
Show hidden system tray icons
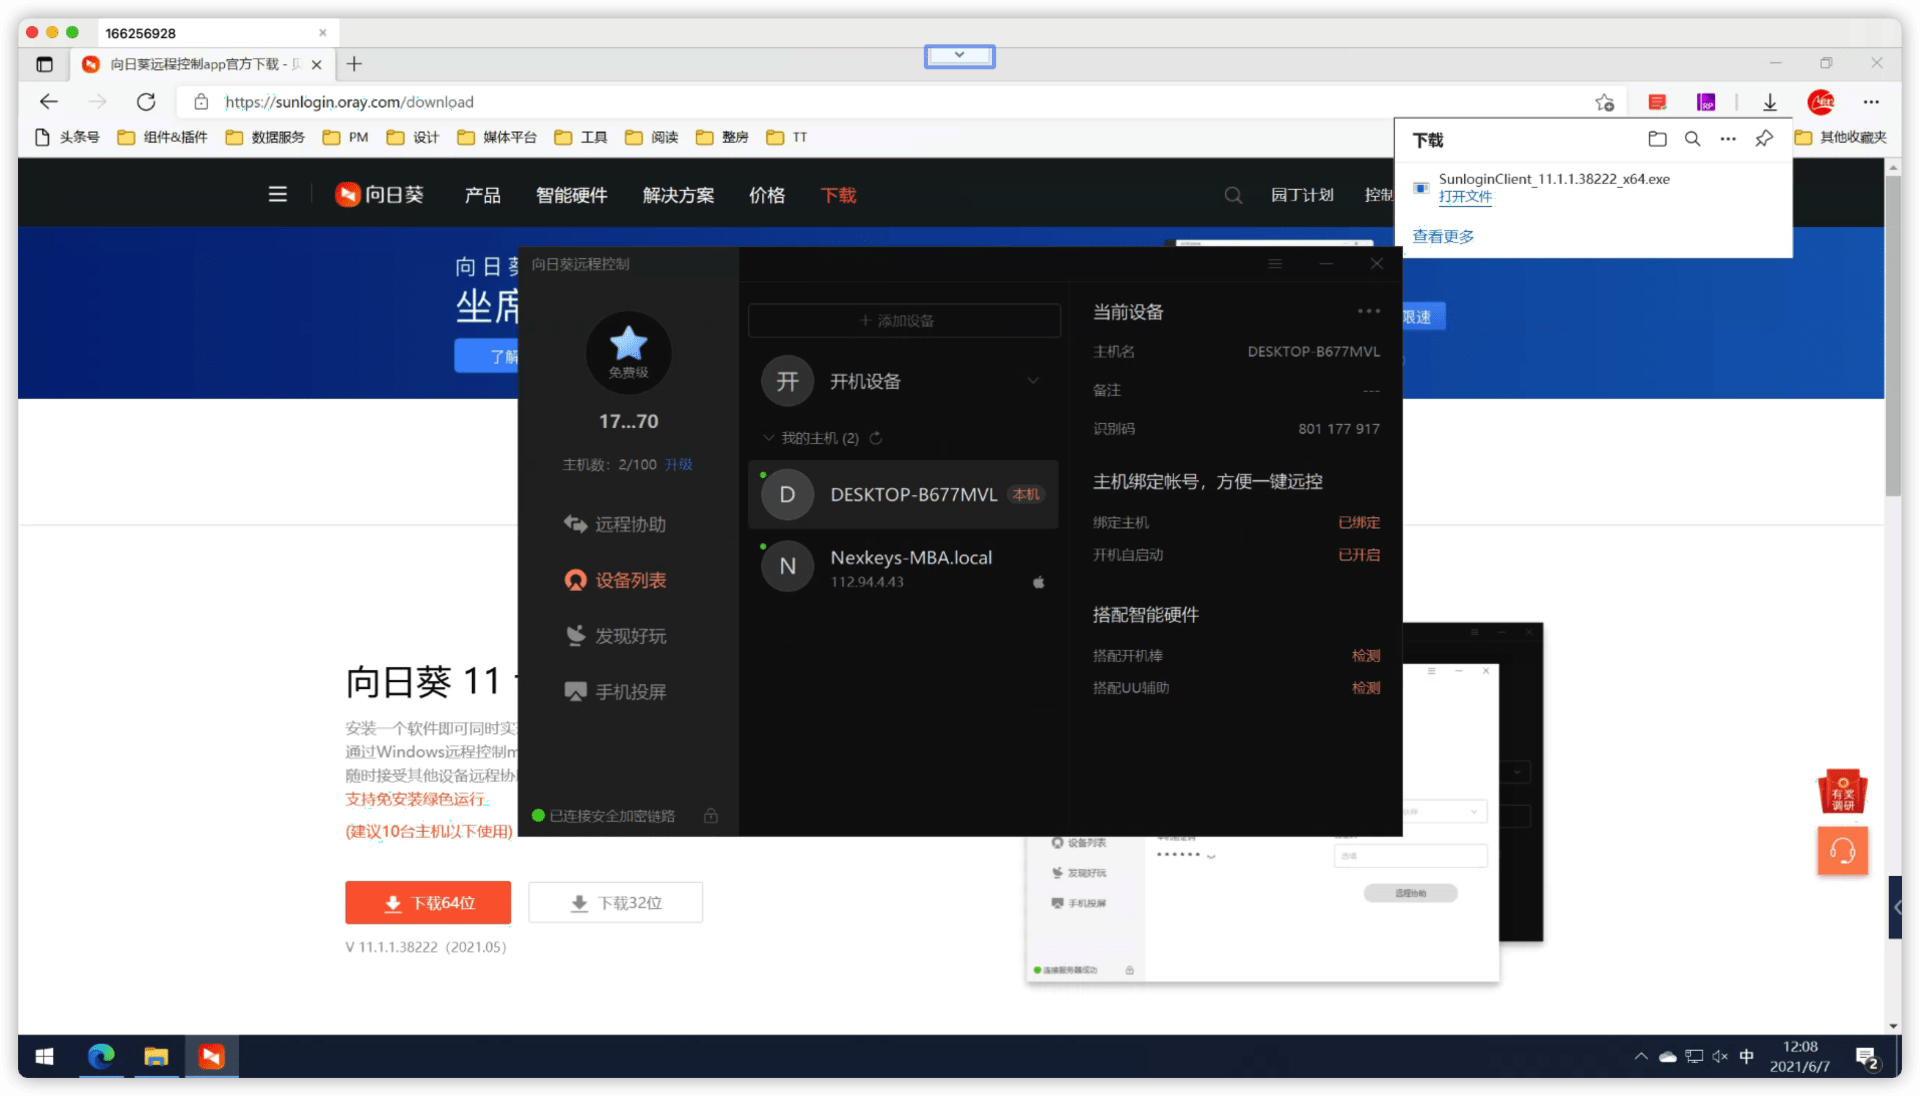(x=1640, y=1056)
